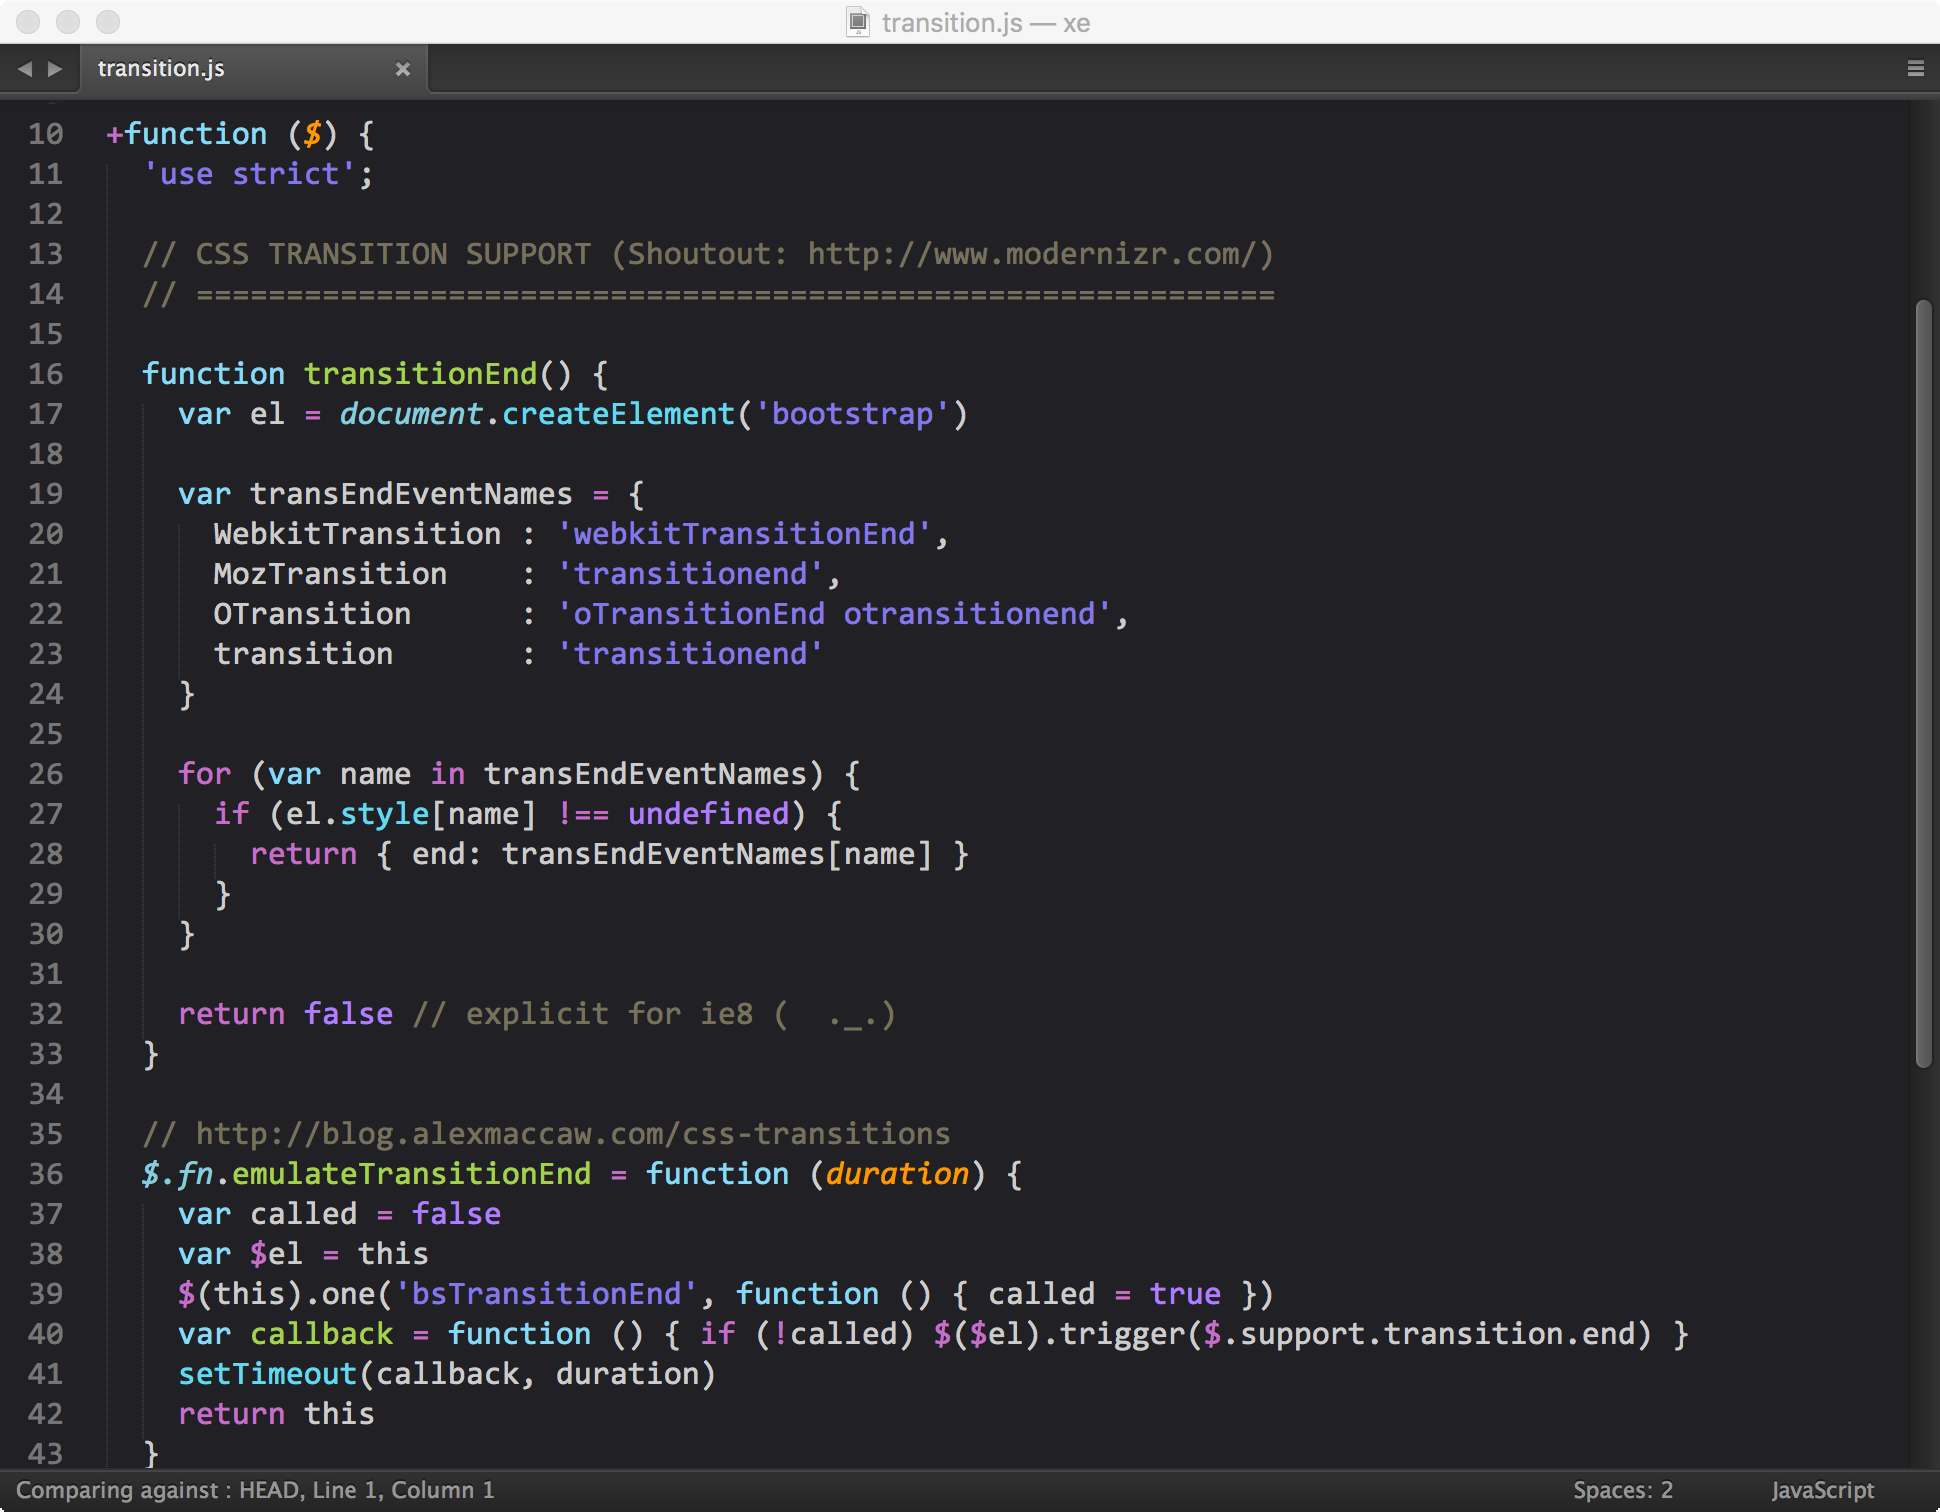Click '+function ($)' on line 10
1940x1512 pixels.
pos(222,134)
